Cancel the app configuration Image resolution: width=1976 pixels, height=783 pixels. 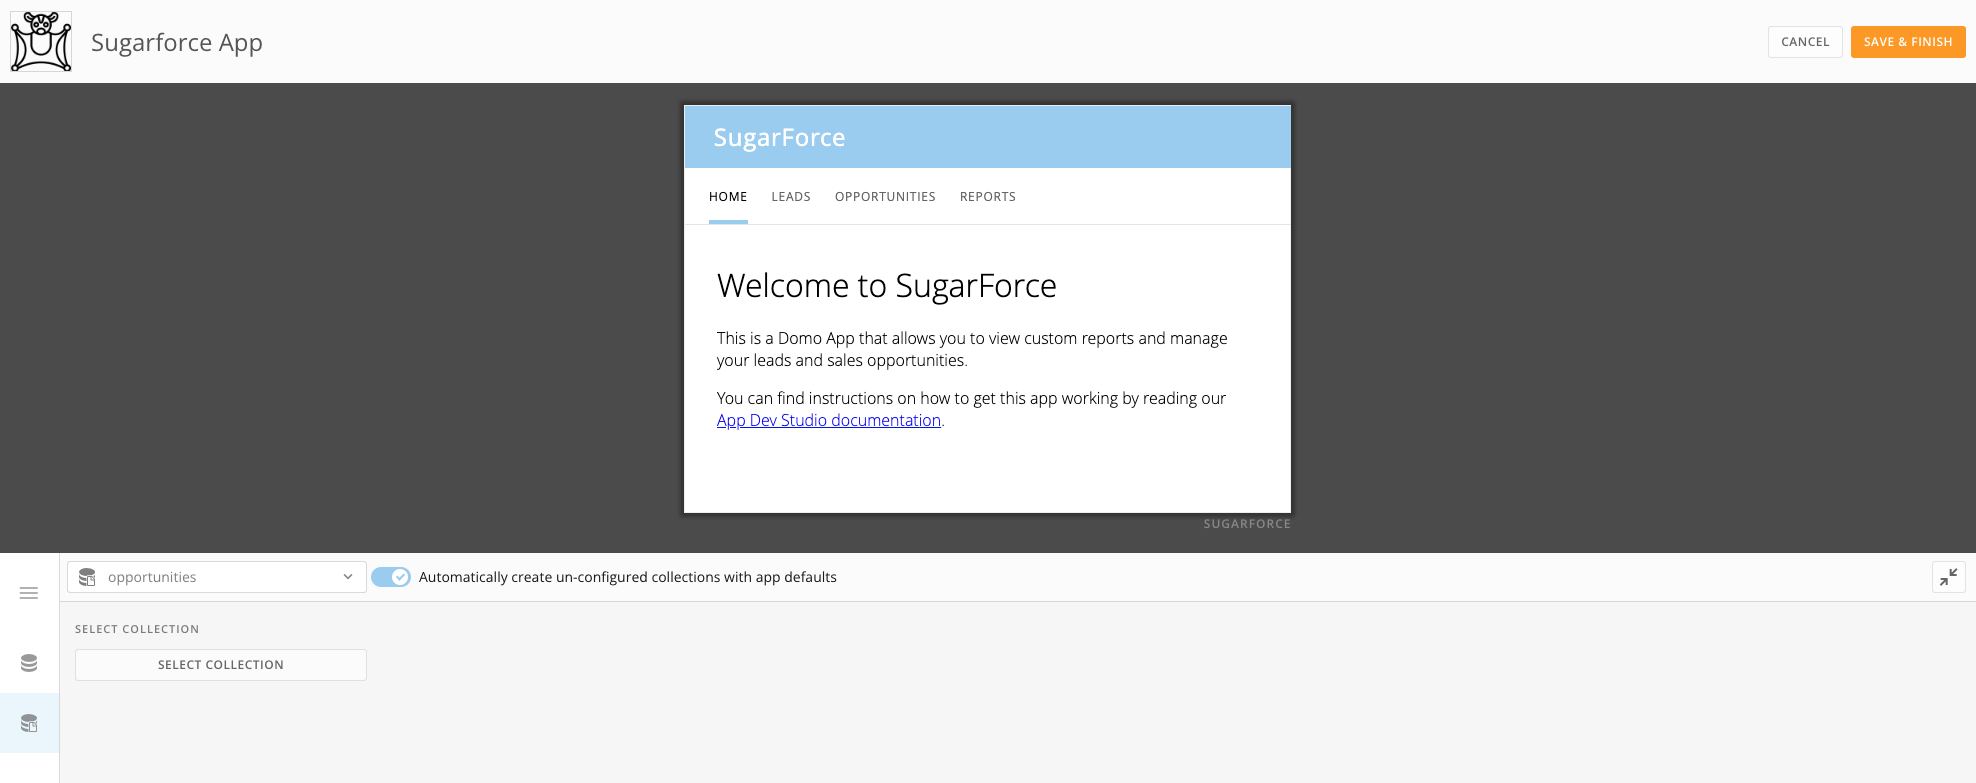tap(1805, 42)
